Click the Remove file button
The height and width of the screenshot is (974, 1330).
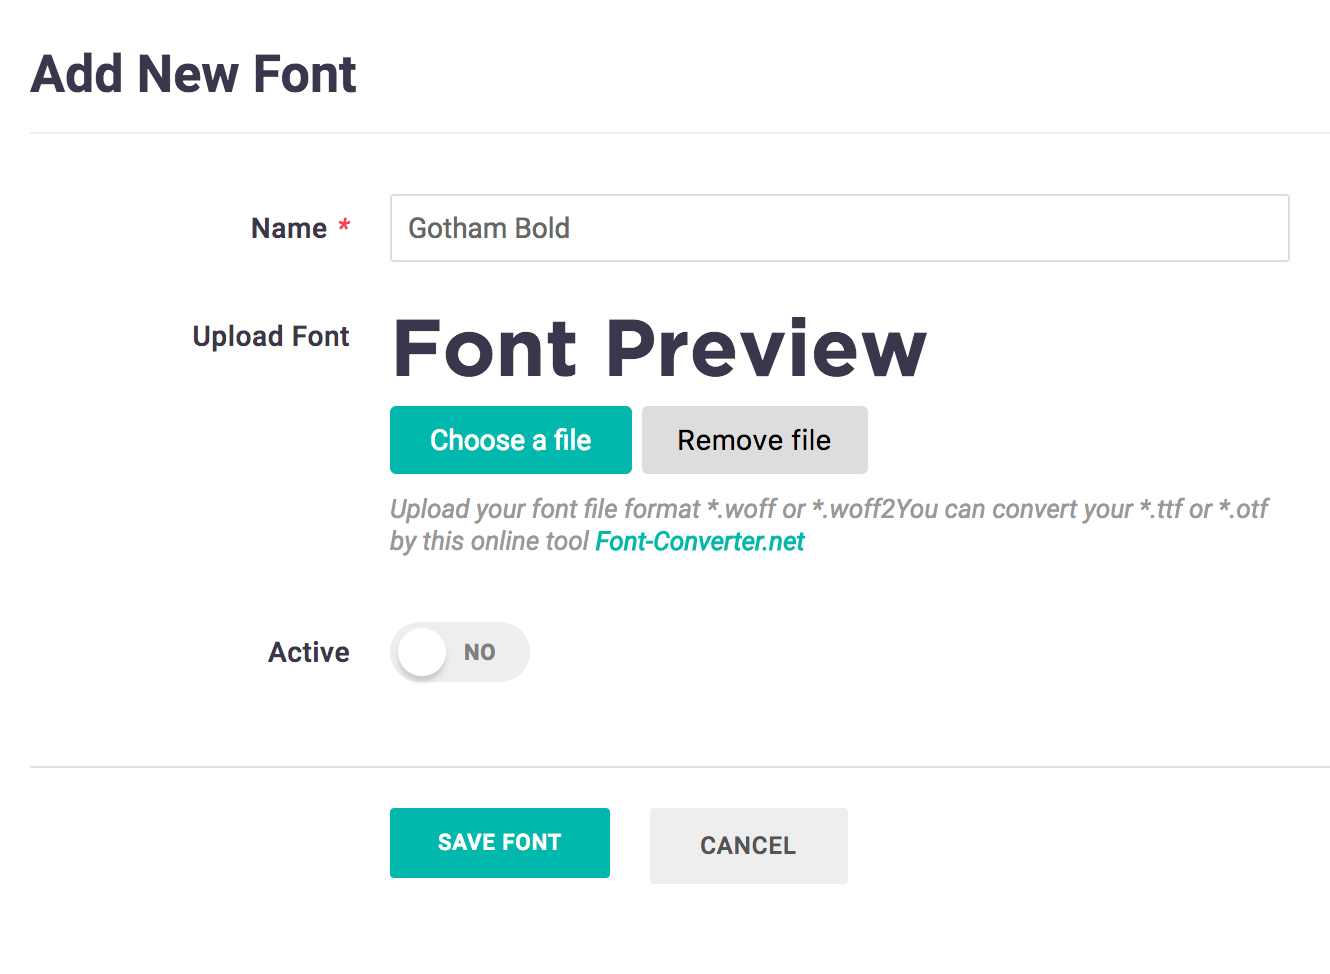tap(754, 440)
